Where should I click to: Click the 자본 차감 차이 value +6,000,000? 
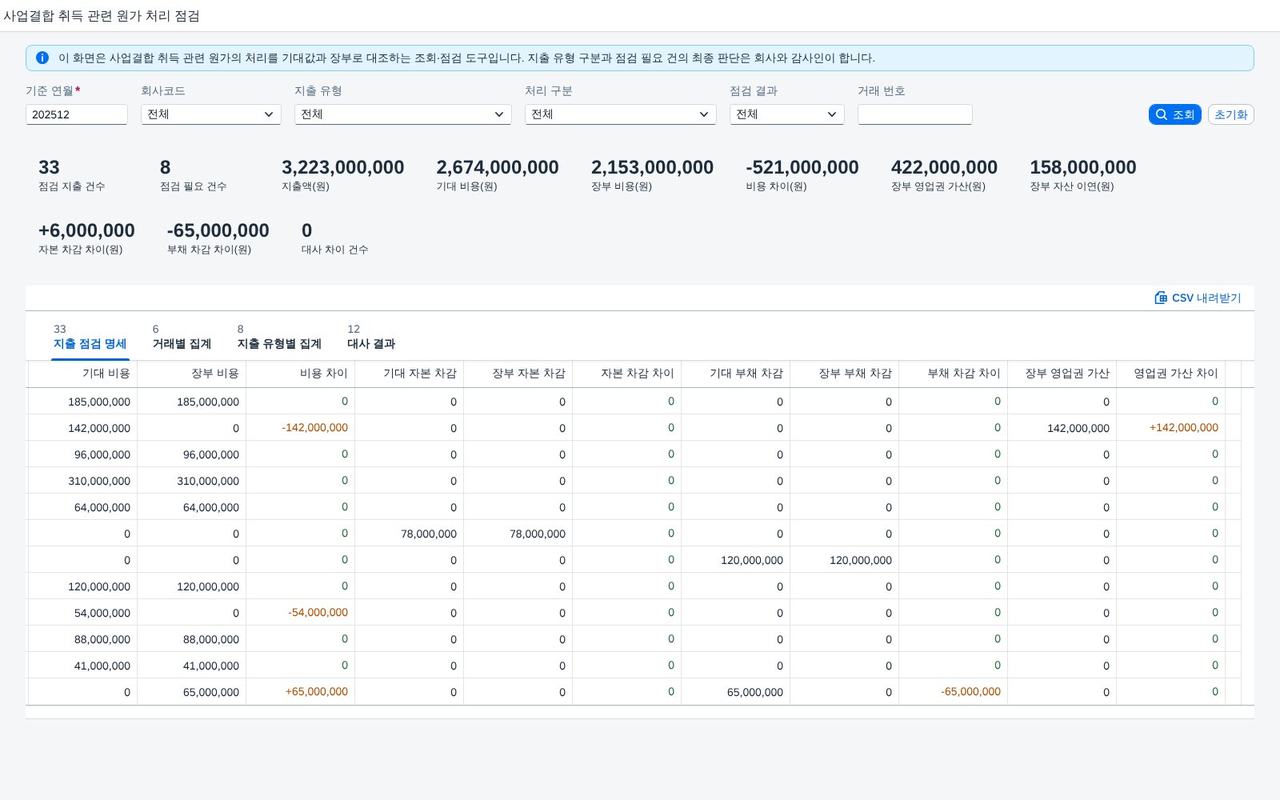(x=86, y=231)
